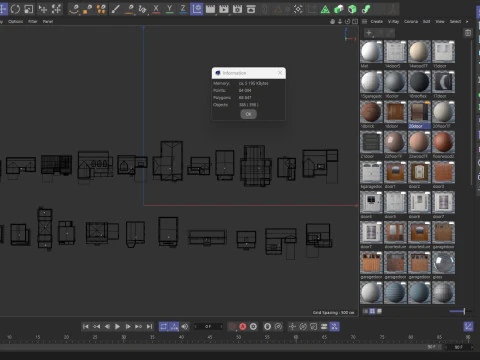Click the Record Active Objects button
The height and width of the screenshot is (360, 480).
click(232, 326)
